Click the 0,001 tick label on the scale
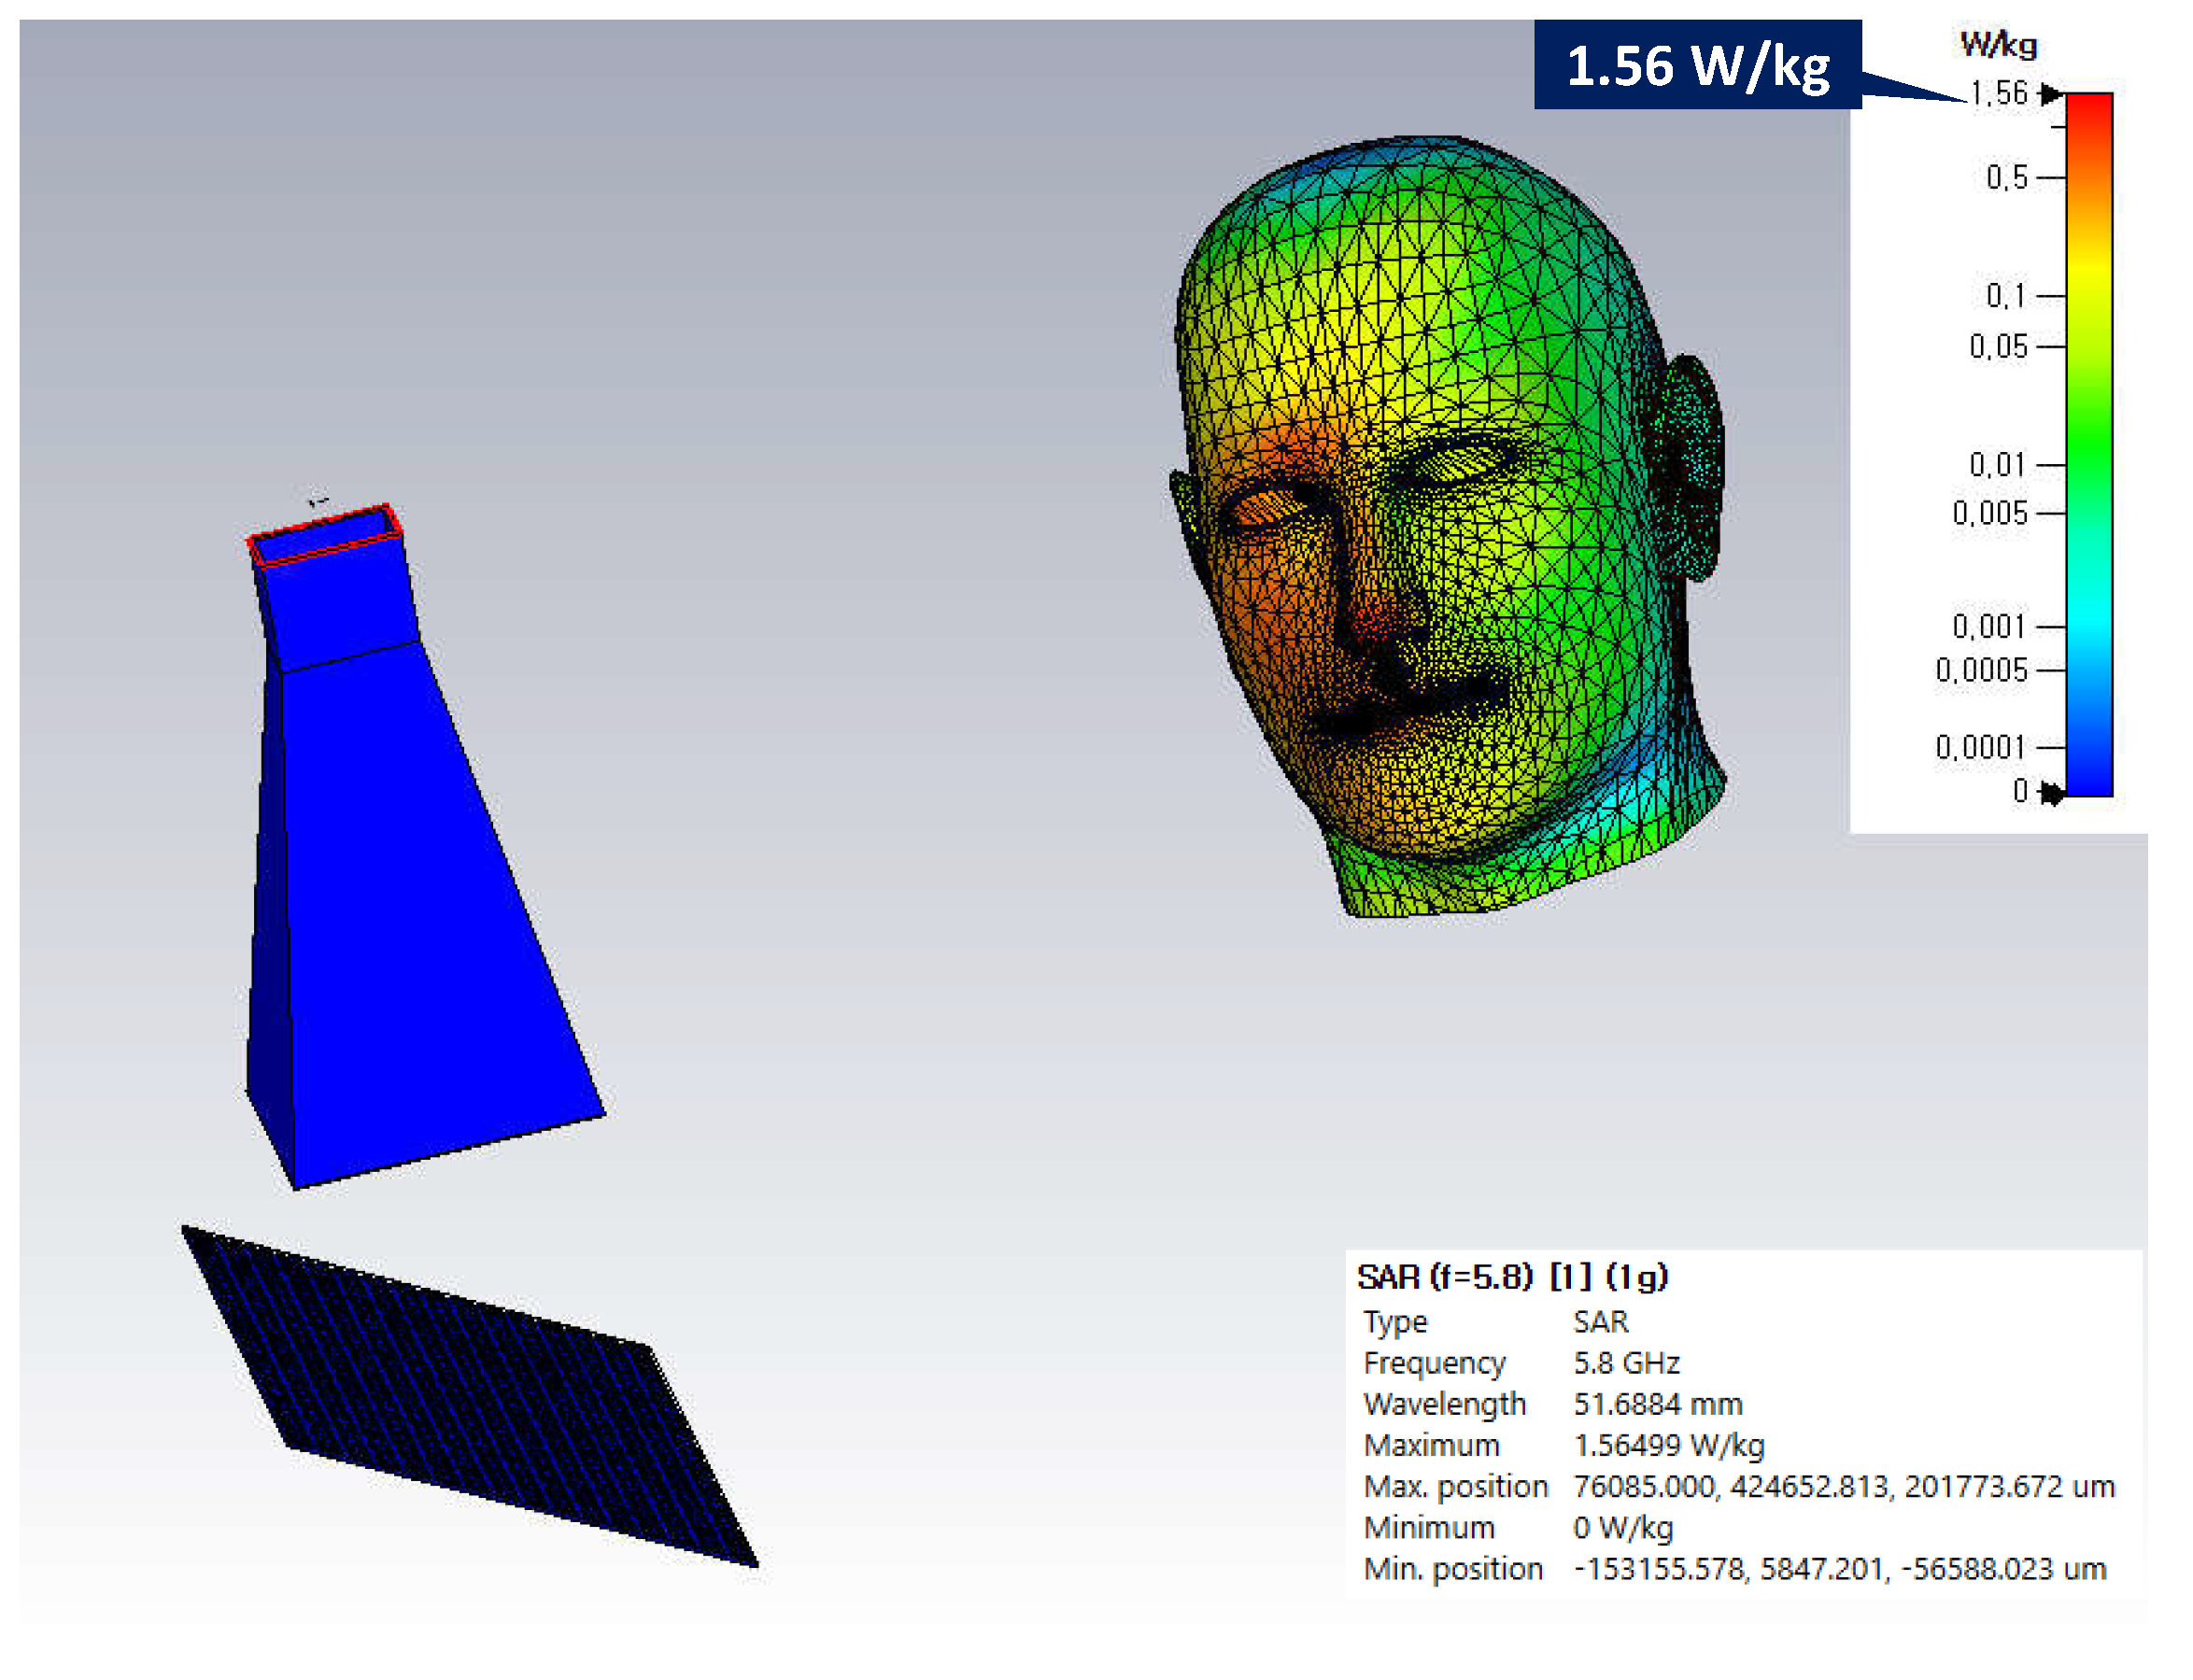The width and height of the screenshot is (2193, 1680). tap(1989, 627)
